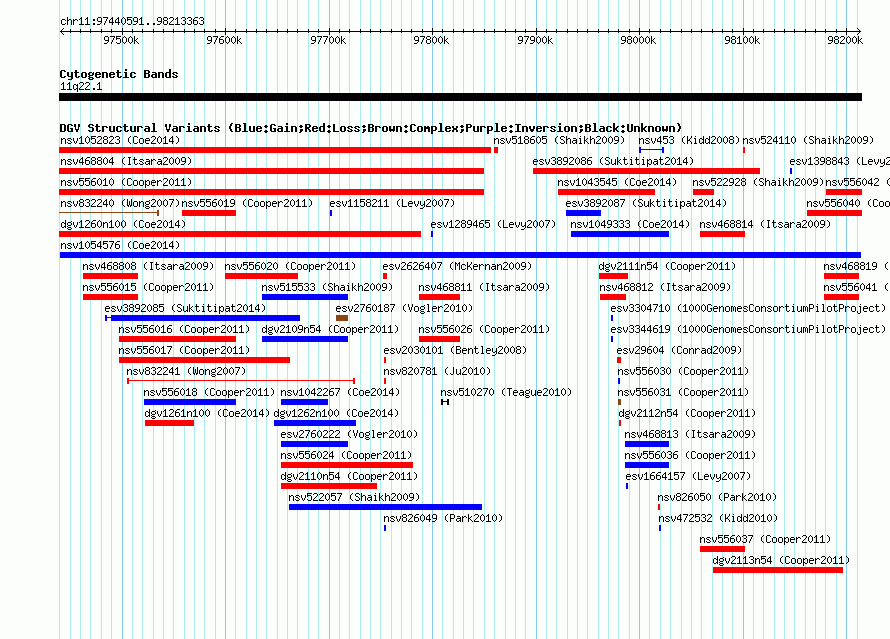Click the 97500k ruler position
Image resolution: width=890 pixels, height=639 pixels.
point(121,40)
